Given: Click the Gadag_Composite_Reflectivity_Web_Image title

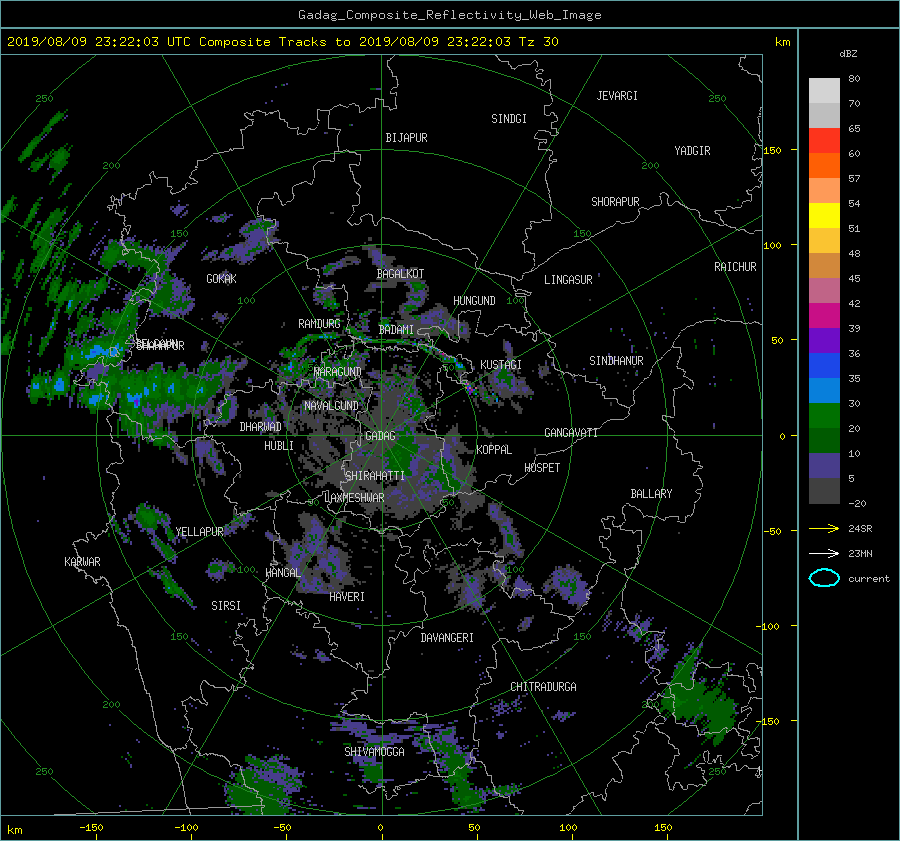Looking at the screenshot, I should 449,15.
